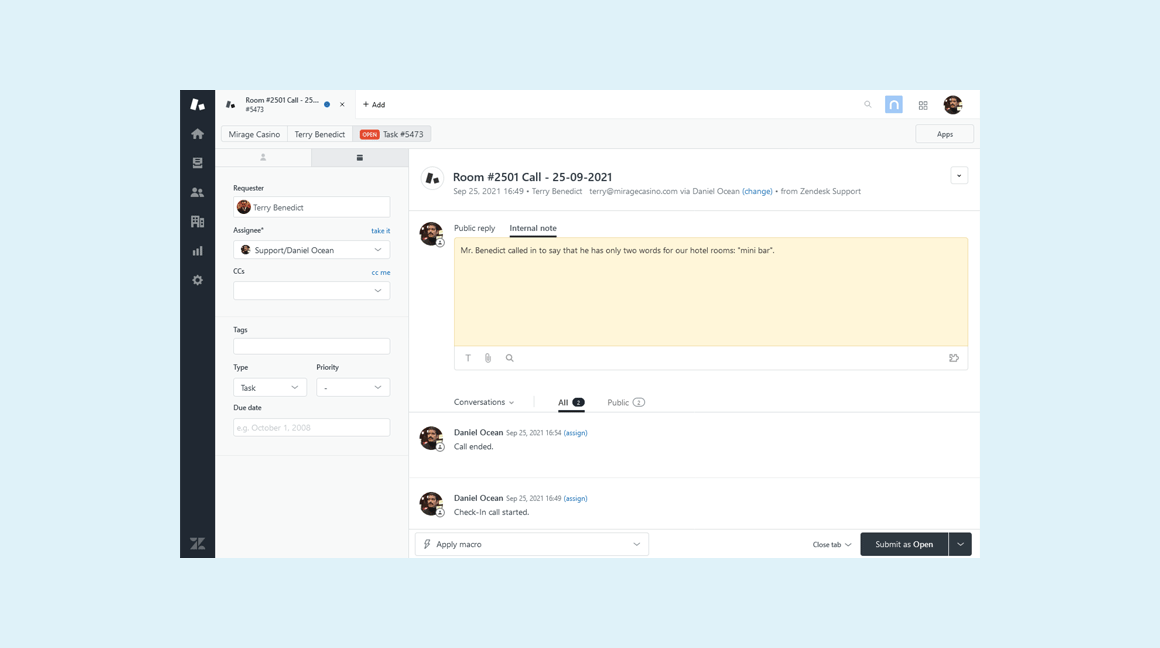Click the 'take it' assignee link
Image resolution: width=1160 pixels, height=648 pixels.
[380, 231]
